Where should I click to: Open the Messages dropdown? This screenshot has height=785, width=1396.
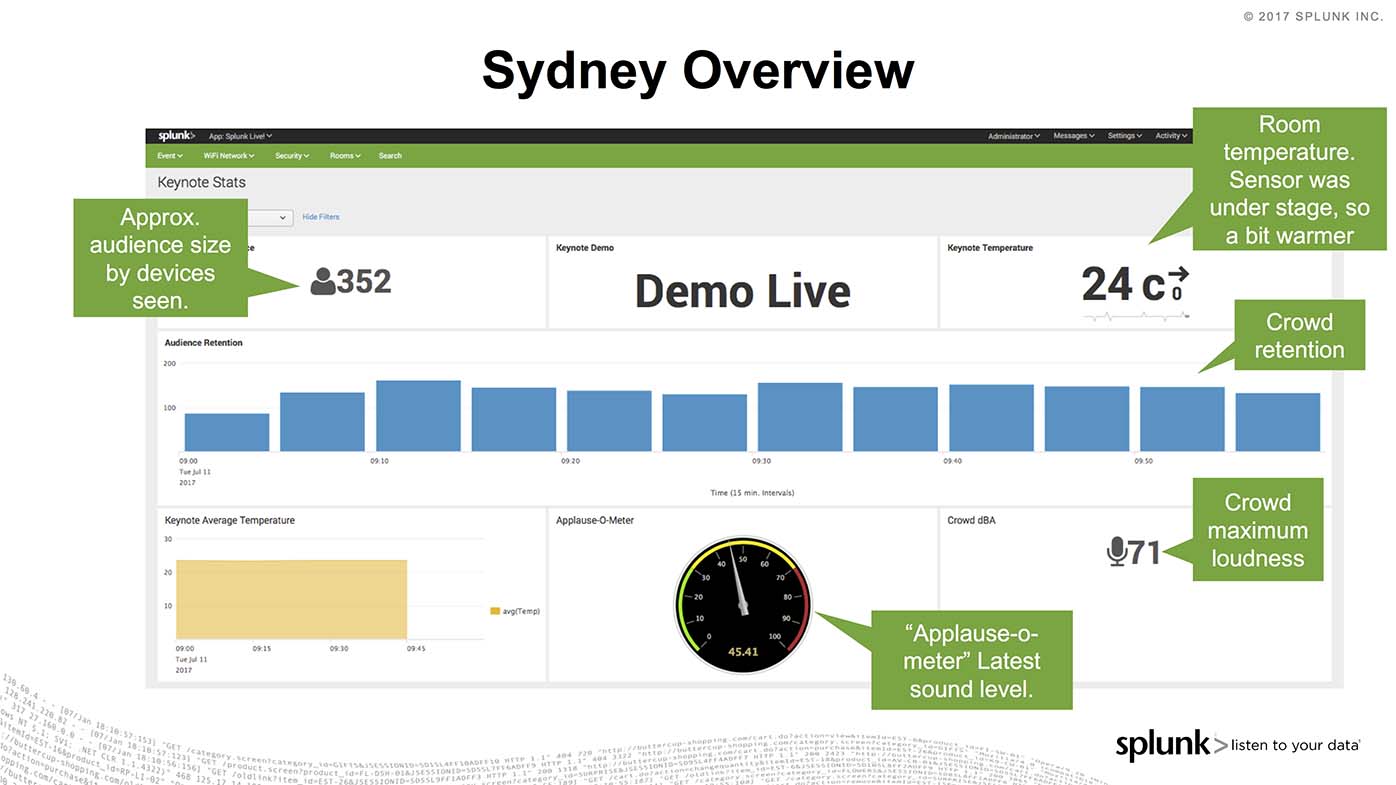pos(1074,136)
